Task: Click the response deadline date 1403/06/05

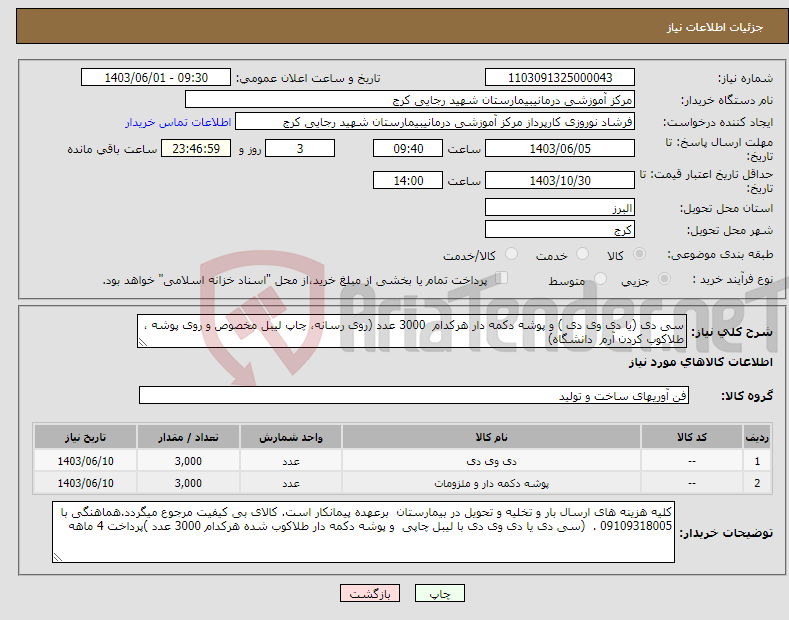Action: tap(560, 148)
